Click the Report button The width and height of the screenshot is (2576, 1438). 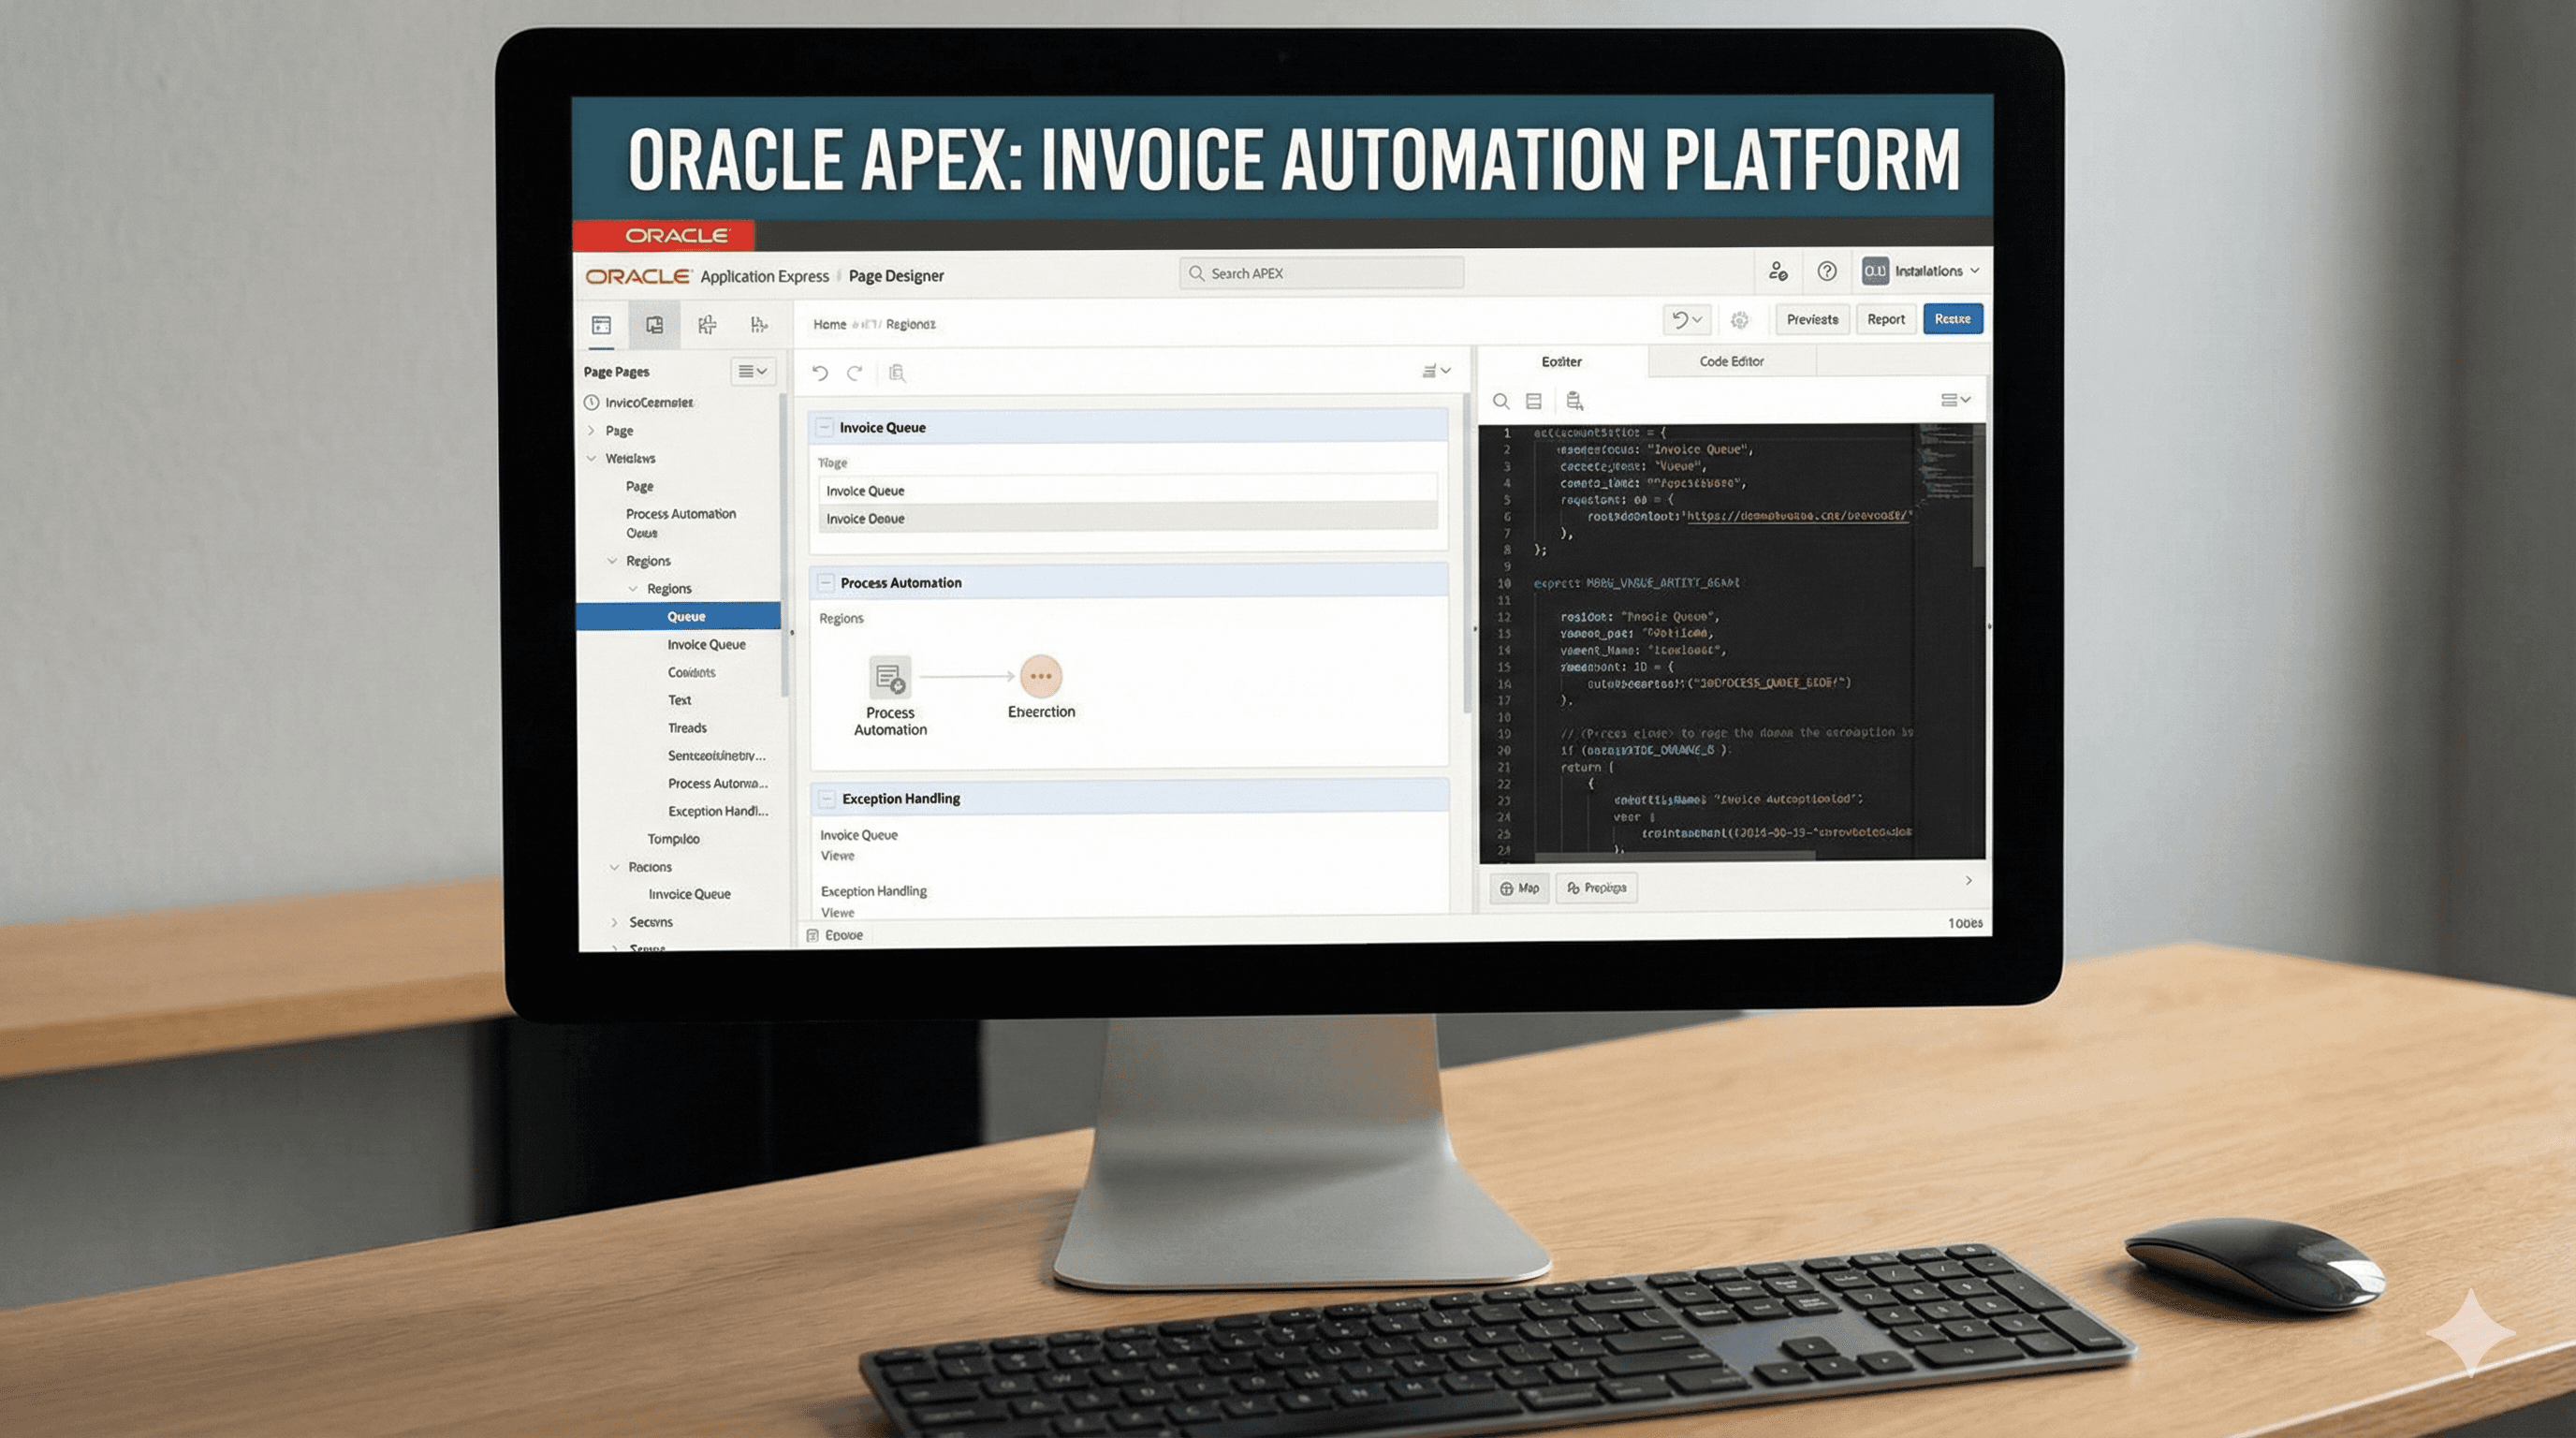tap(1885, 319)
